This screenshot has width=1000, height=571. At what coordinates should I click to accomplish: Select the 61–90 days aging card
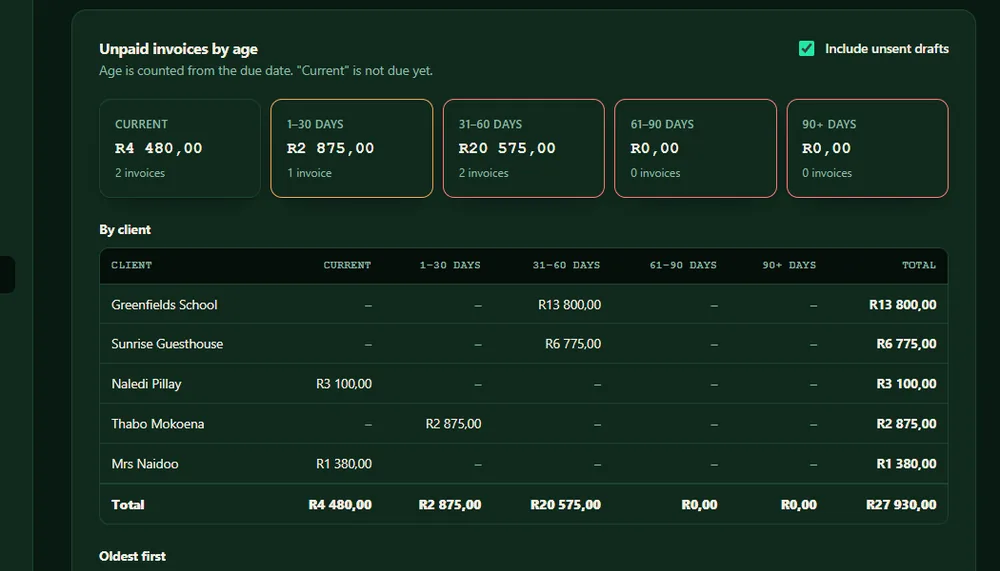tap(695, 148)
